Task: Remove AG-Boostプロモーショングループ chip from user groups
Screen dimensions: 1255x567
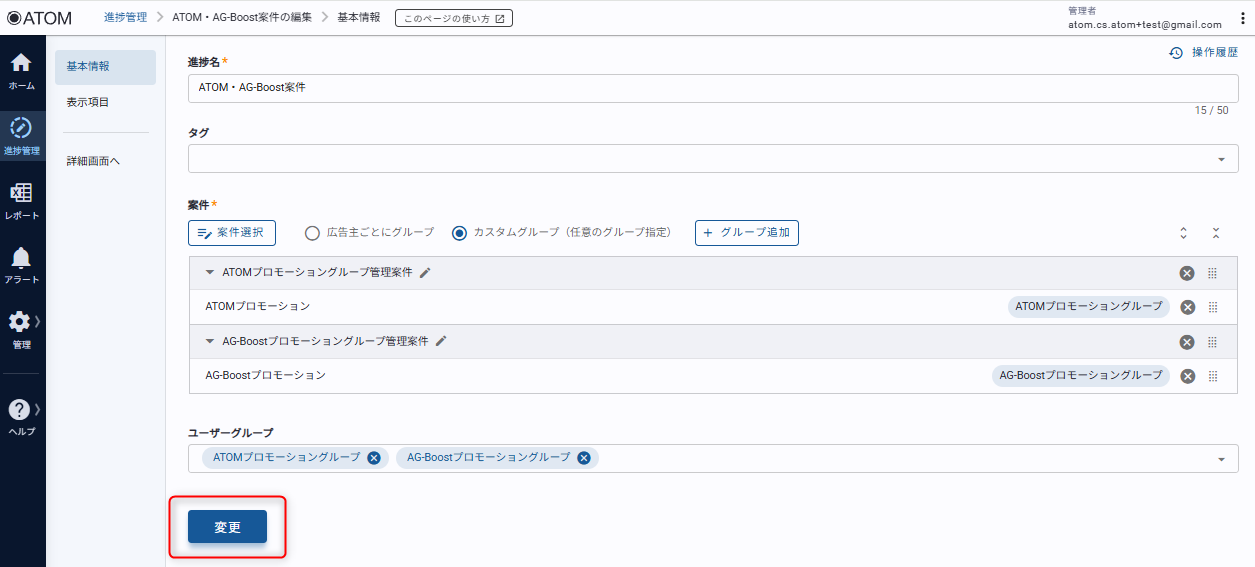Action: 584,458
